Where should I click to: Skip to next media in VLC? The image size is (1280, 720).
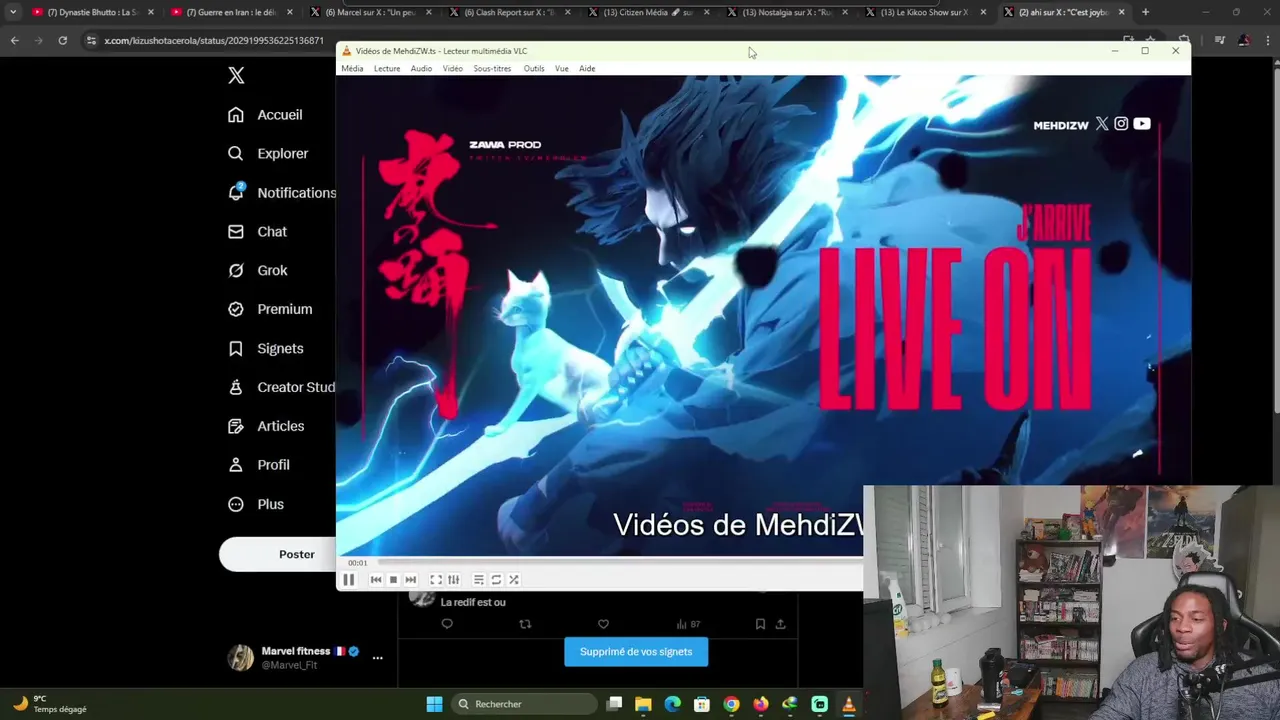(410, 580)
